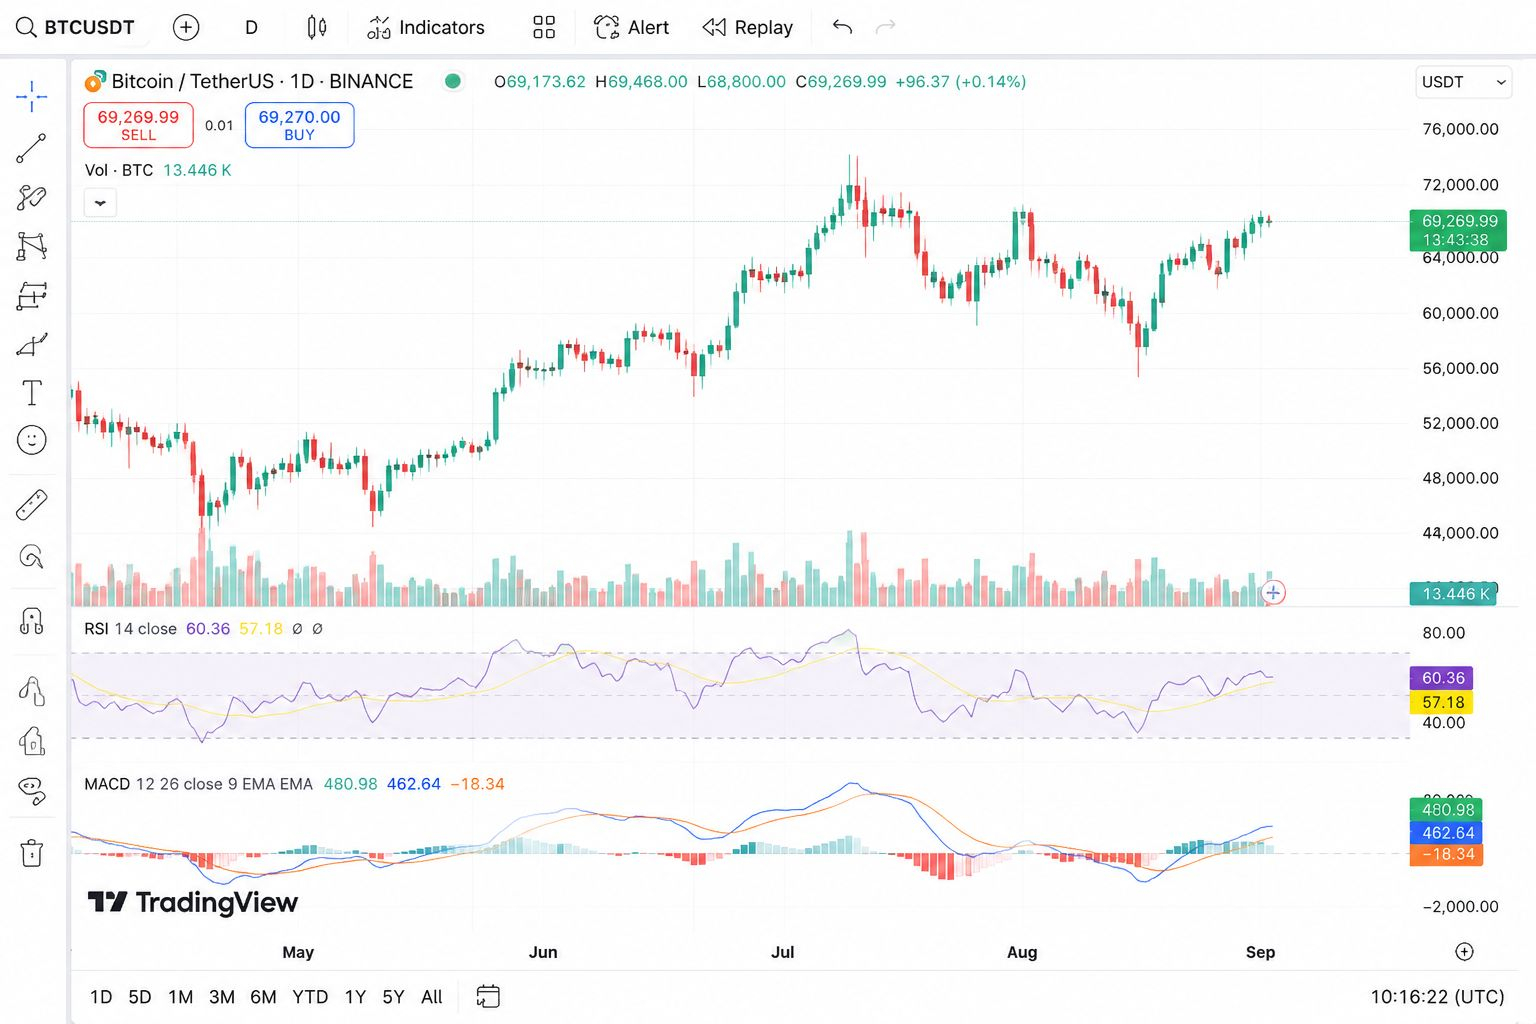The image size is (1536, 1024).
Task: Select the Bitcoin / TetherUS symbol title
Action: 262,82
